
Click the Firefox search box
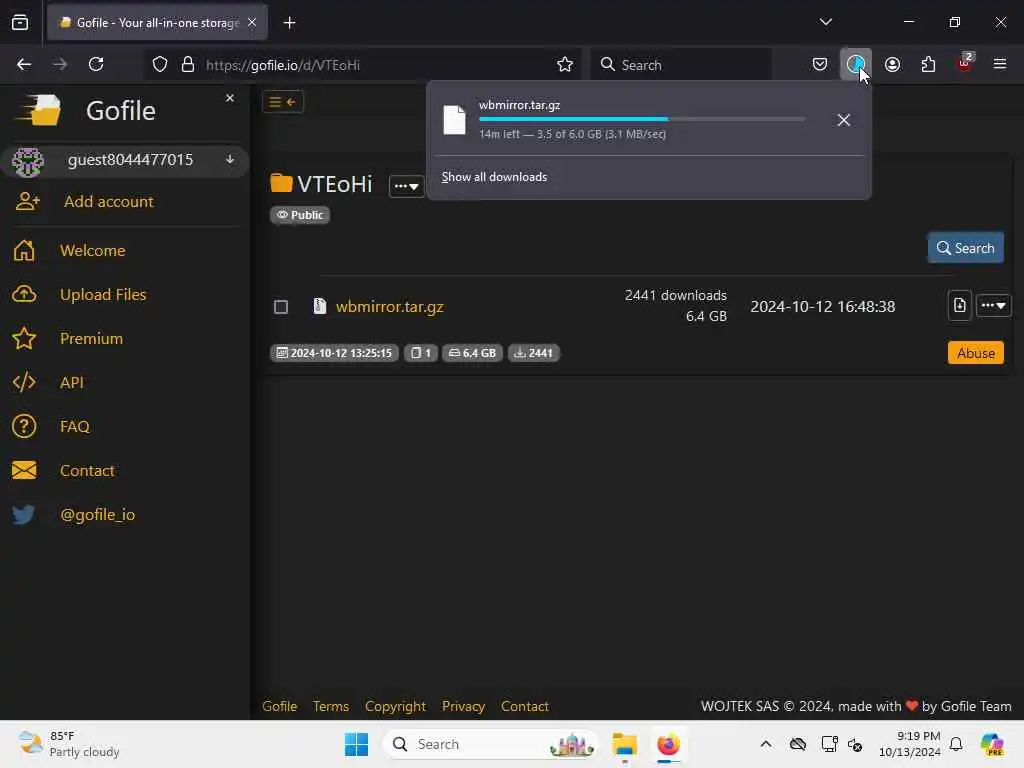(x=681, y=65)
